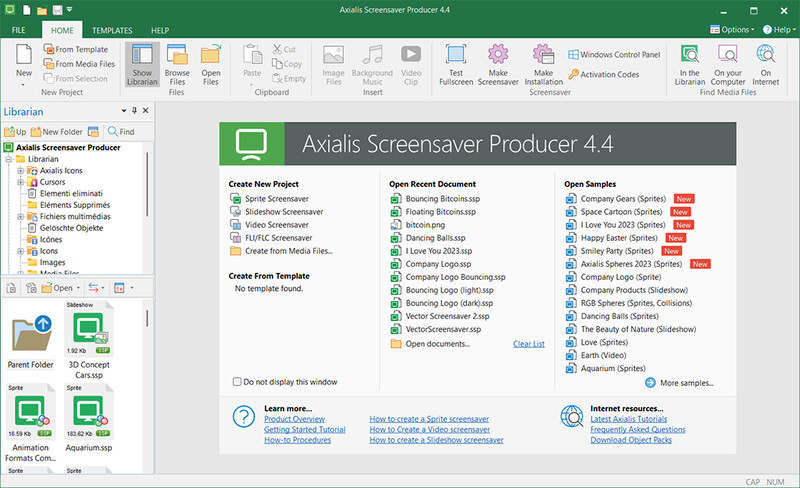The height and width of the screenshot is (488, 800).
Task: Toggle the Show Librarian button
Action: click(x=141, y=65)
